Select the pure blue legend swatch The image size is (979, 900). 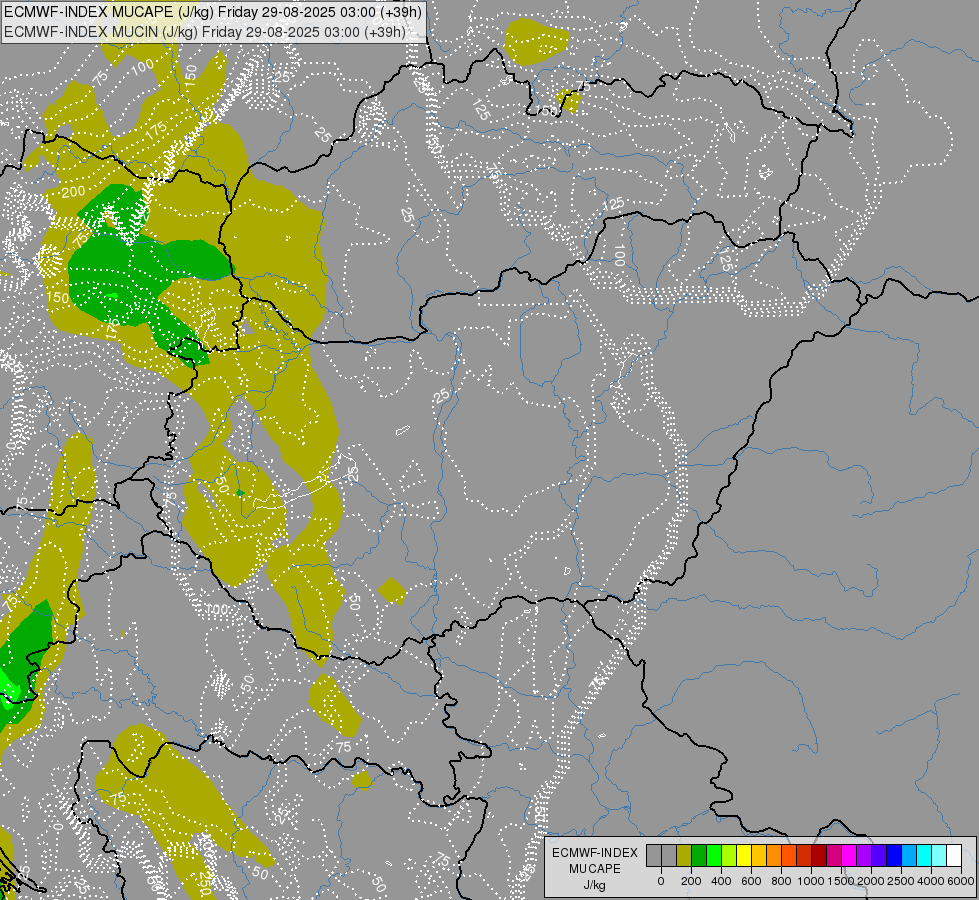coord(895,855)
